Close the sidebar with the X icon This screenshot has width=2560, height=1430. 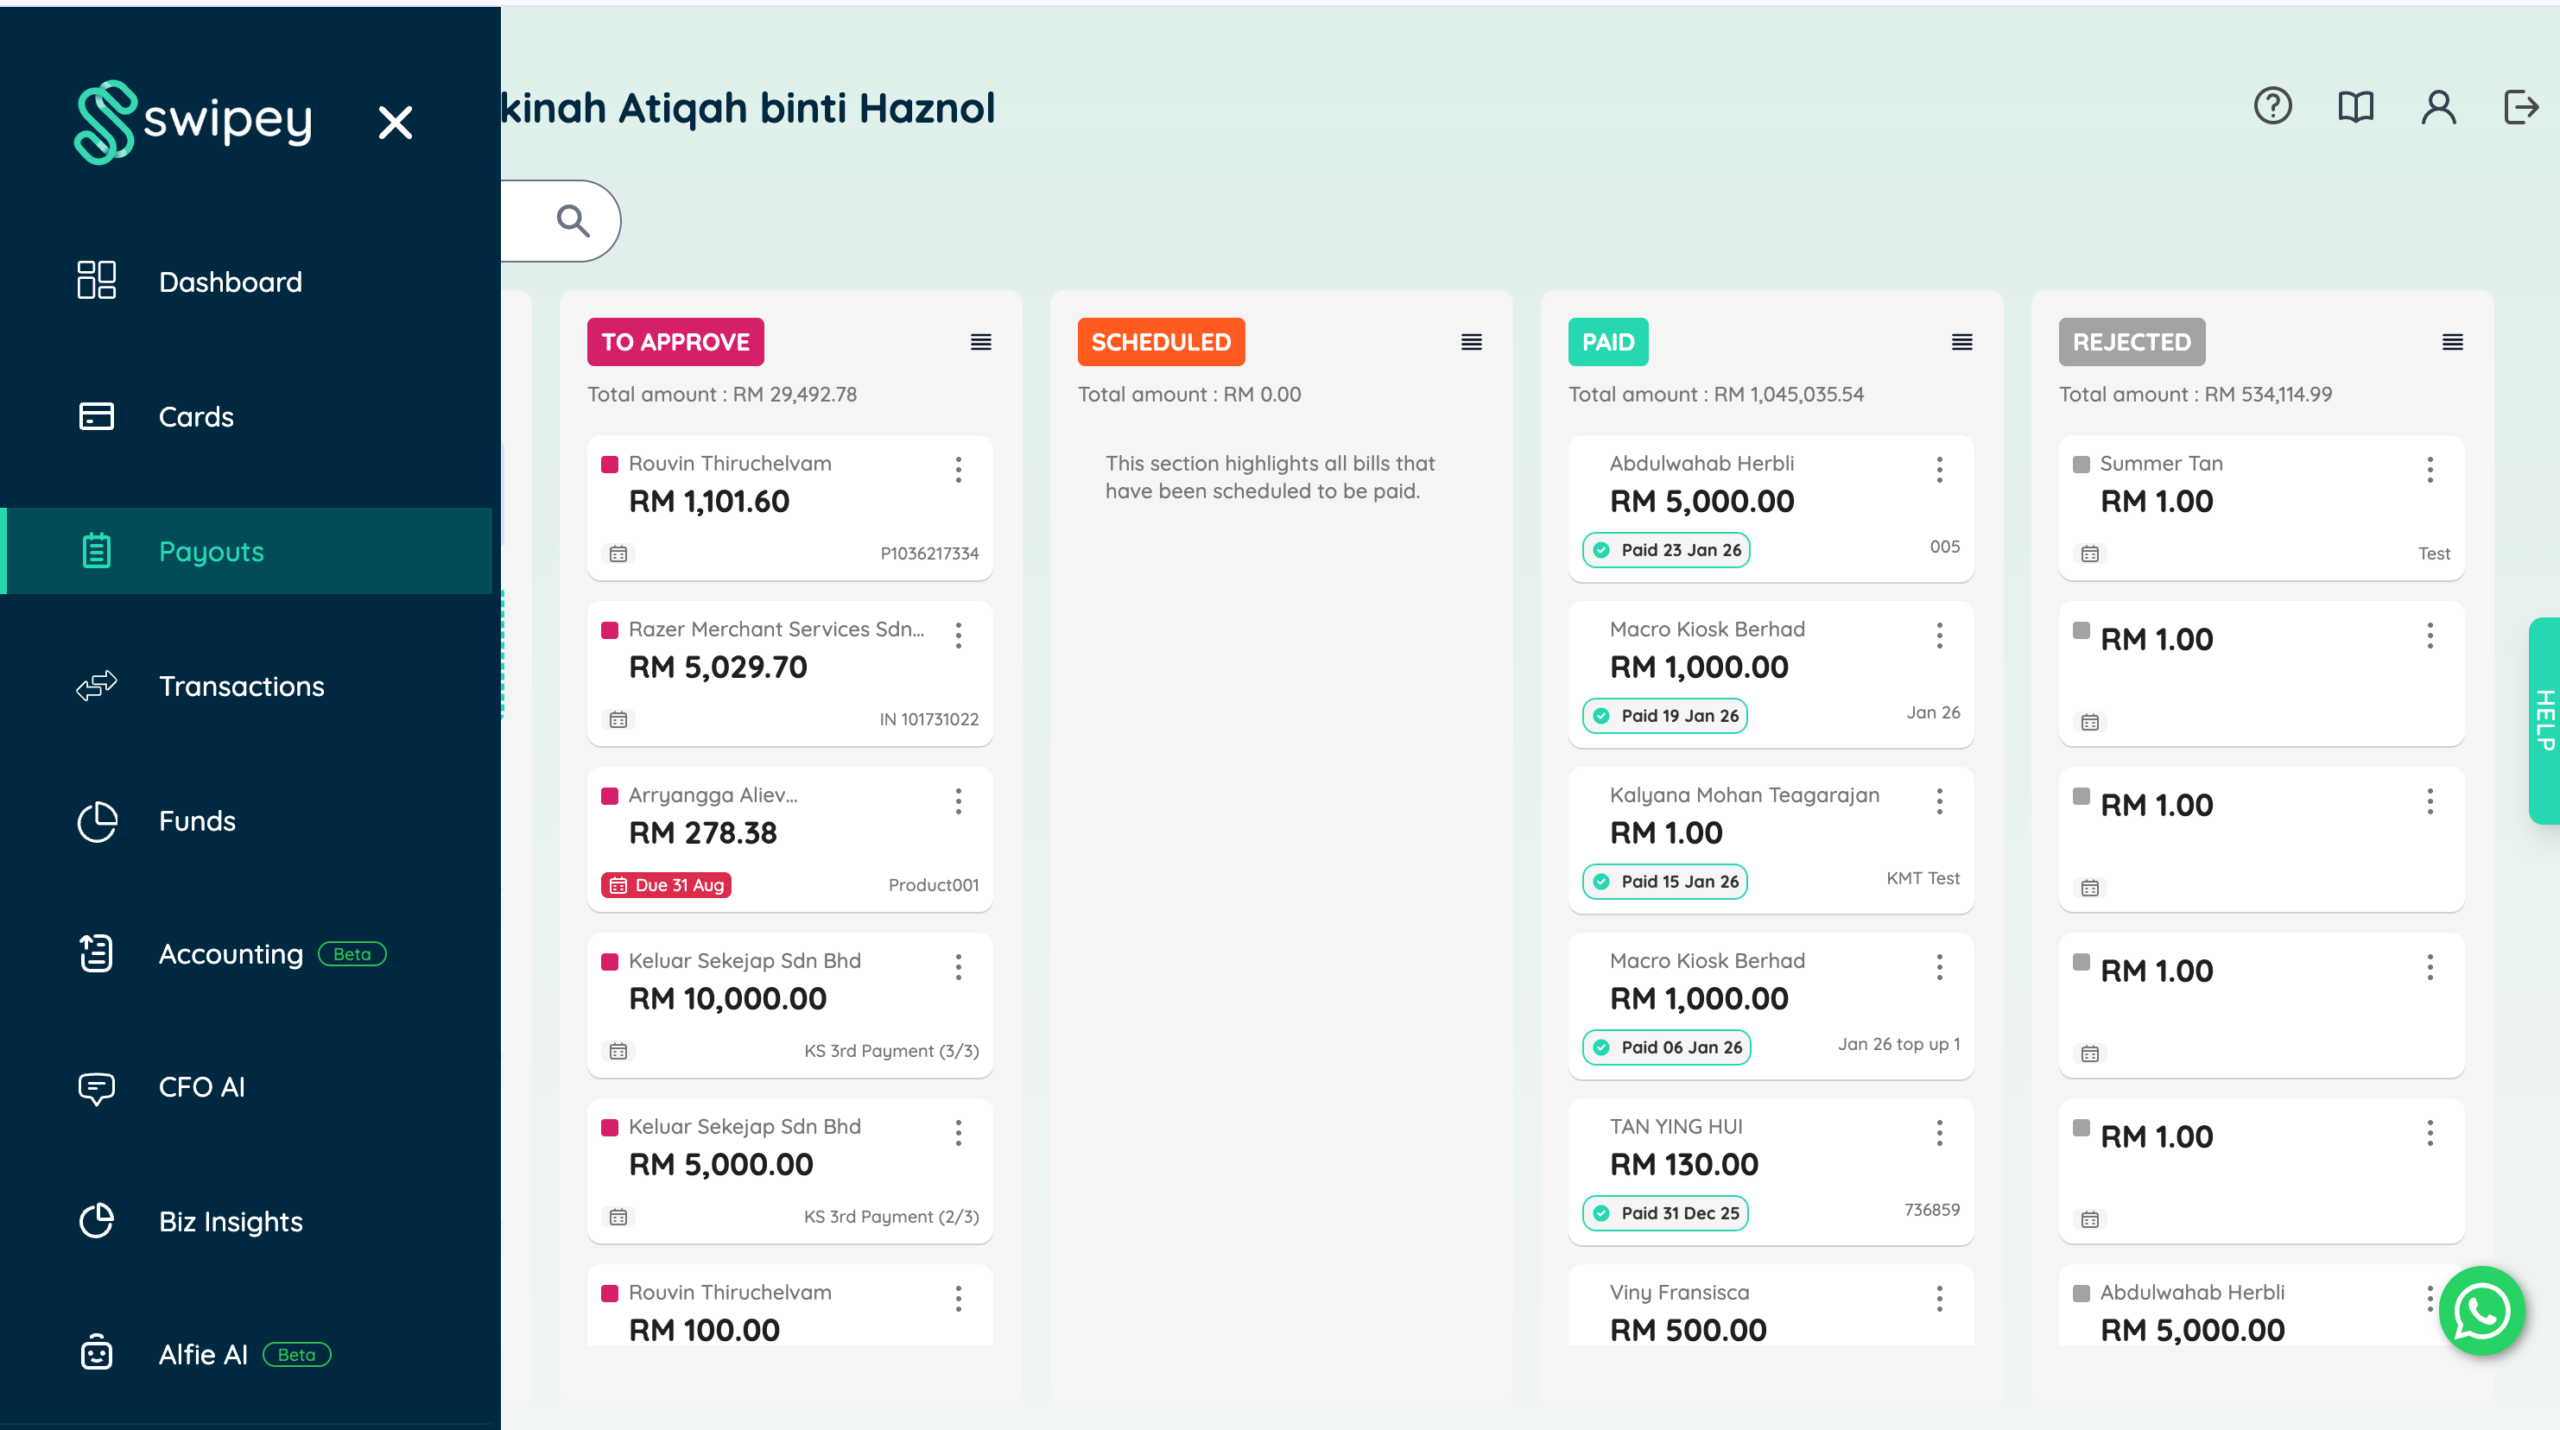396,123
